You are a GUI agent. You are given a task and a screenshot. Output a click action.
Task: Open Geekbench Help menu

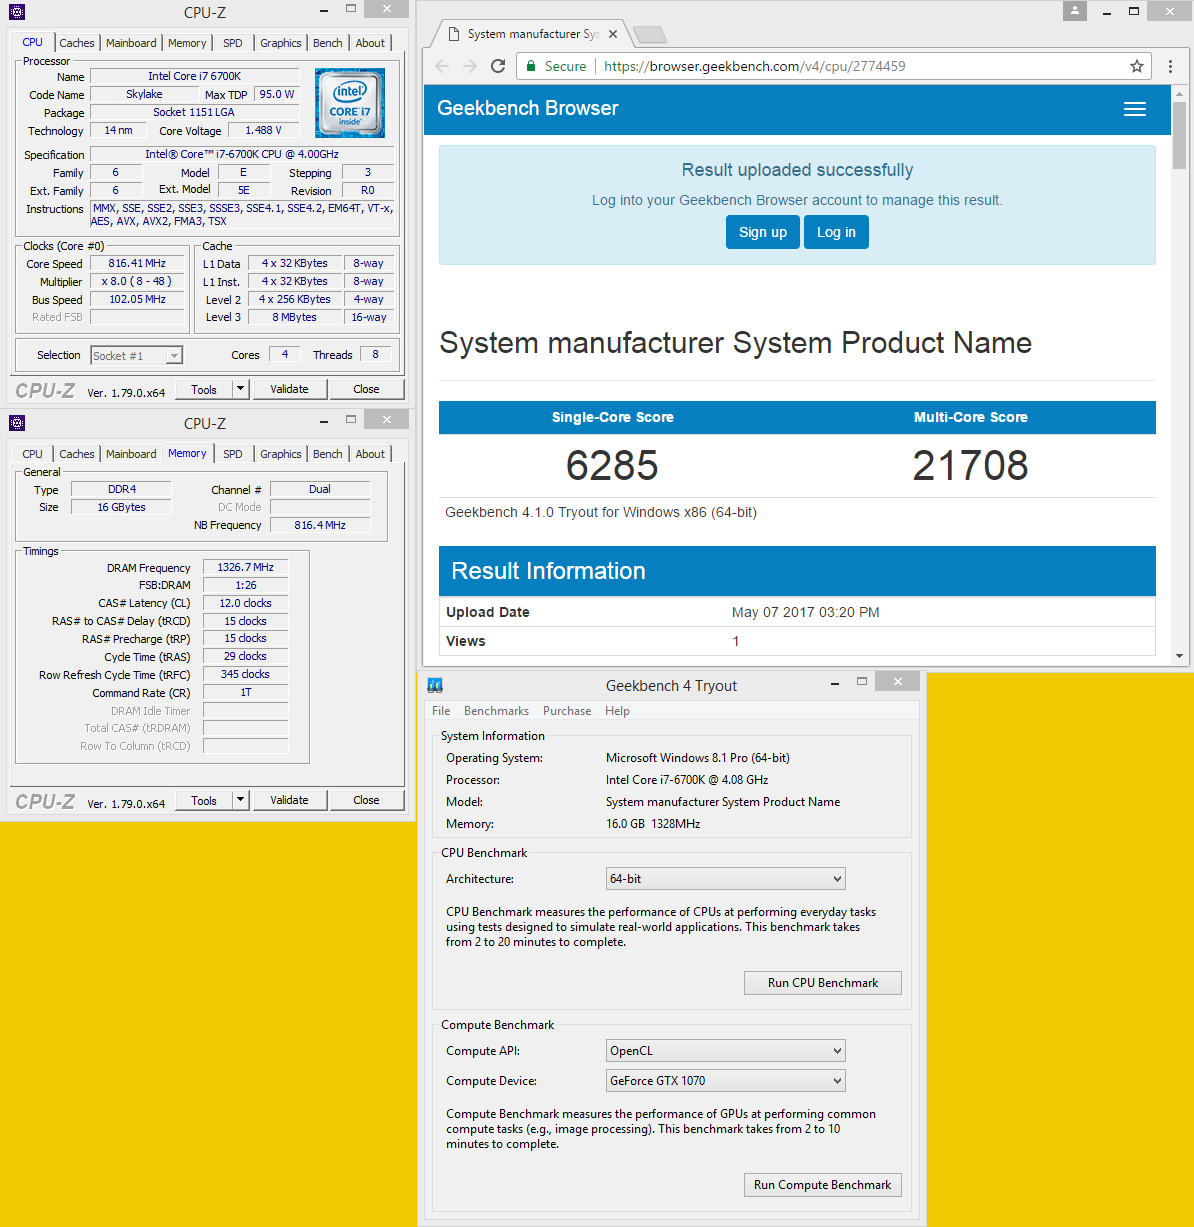[618, 711]
